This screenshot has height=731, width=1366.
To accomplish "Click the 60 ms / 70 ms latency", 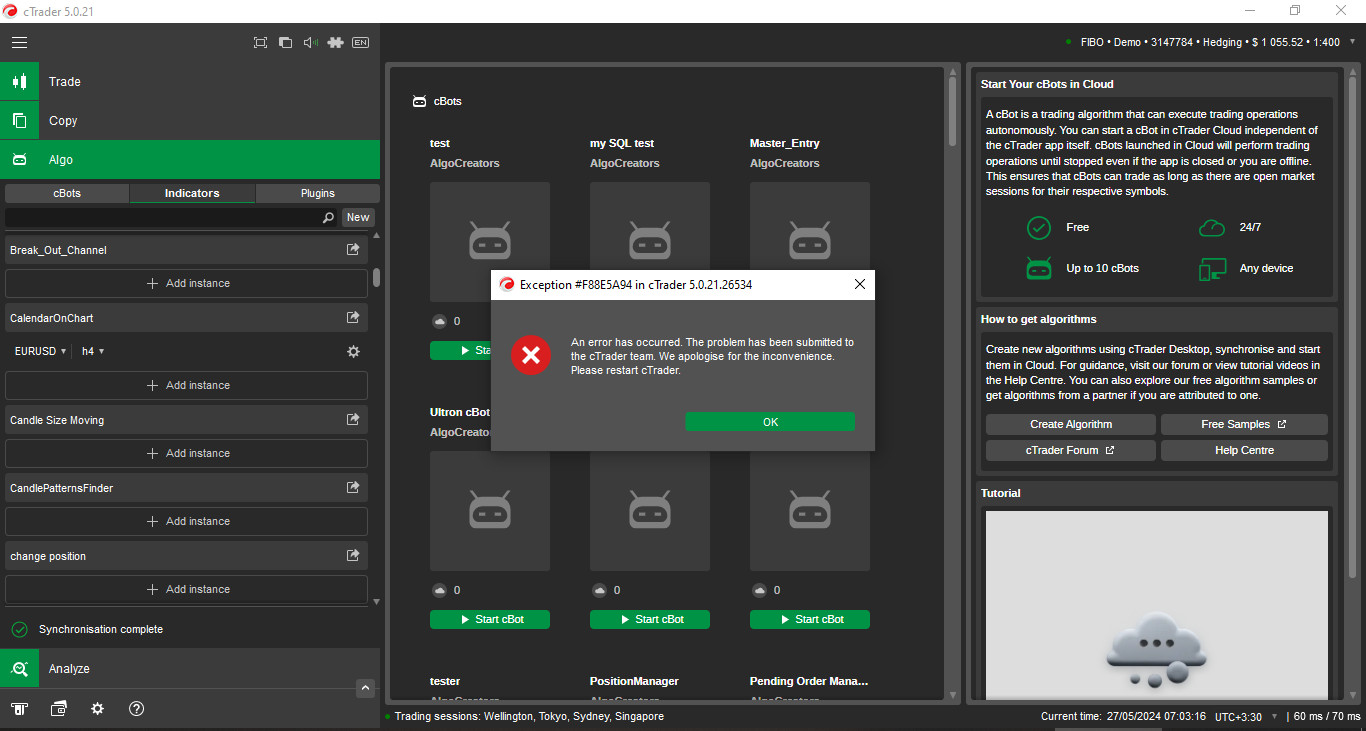I will click(1327, 716).
